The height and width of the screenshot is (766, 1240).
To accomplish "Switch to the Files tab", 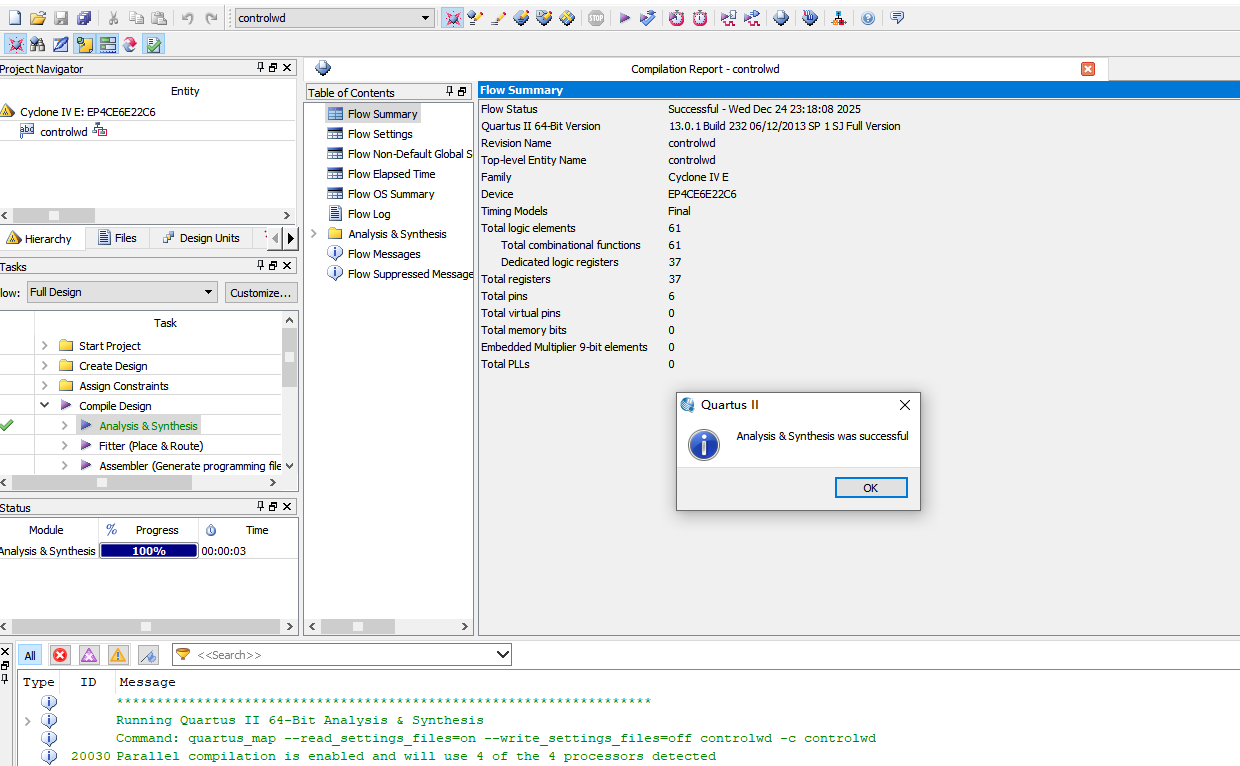I will tap(118, 238).
